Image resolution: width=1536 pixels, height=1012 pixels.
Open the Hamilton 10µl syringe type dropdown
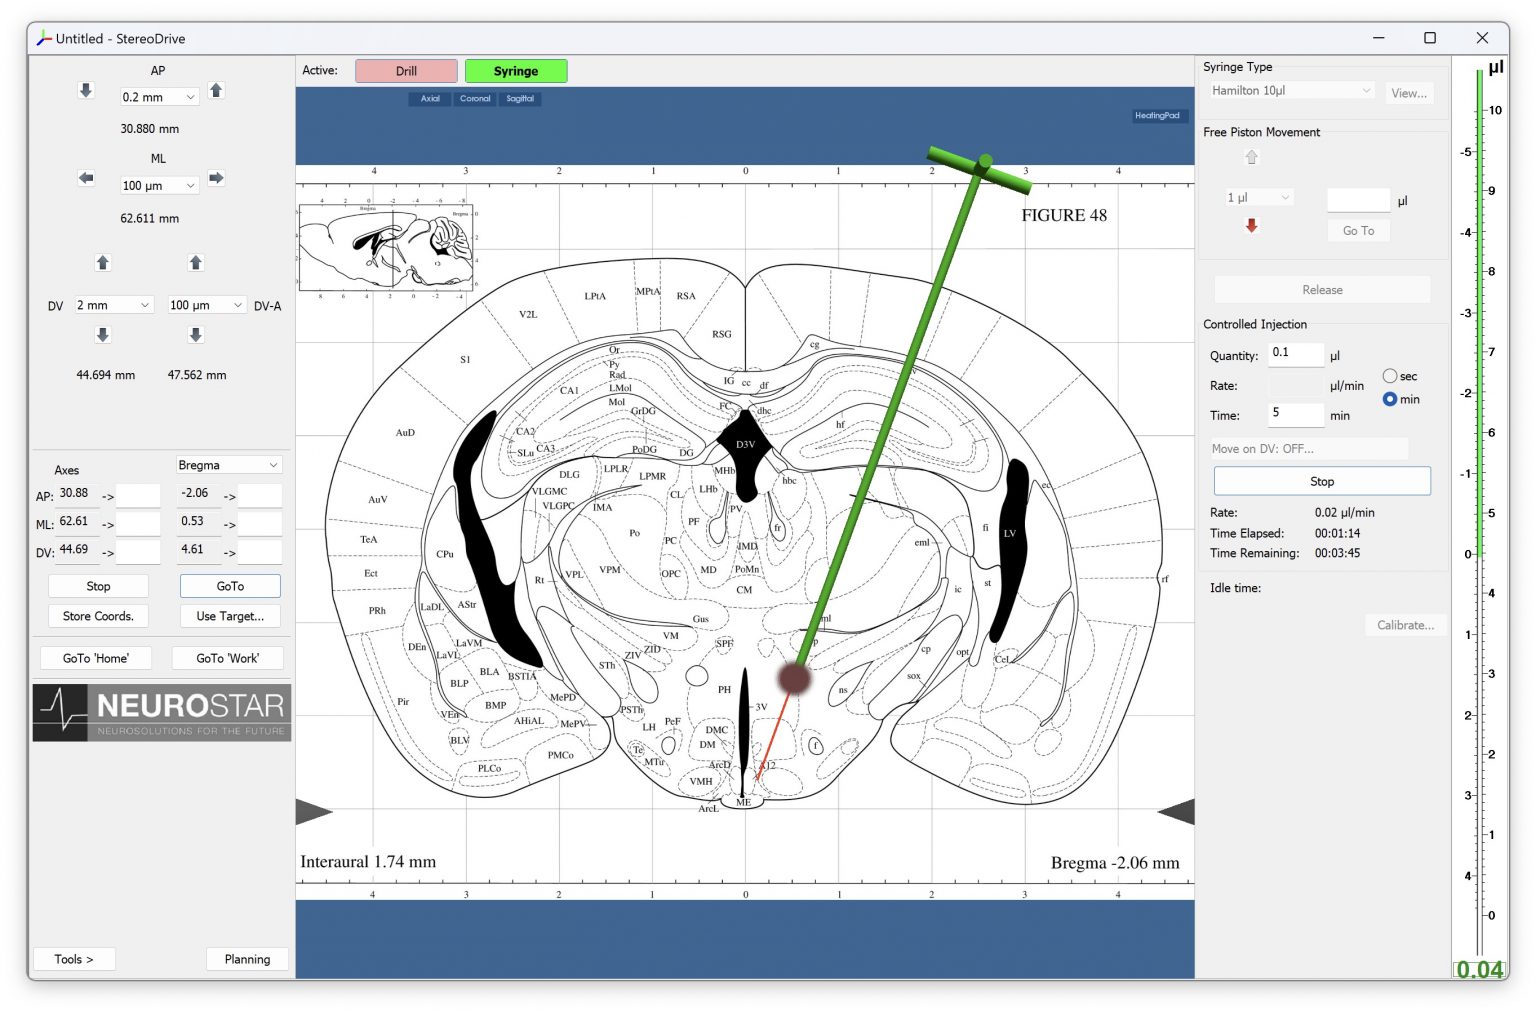[1290, 90]
